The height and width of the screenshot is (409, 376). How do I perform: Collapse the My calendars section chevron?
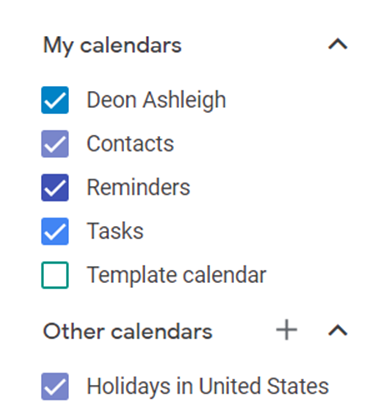[x=338, y=44]
